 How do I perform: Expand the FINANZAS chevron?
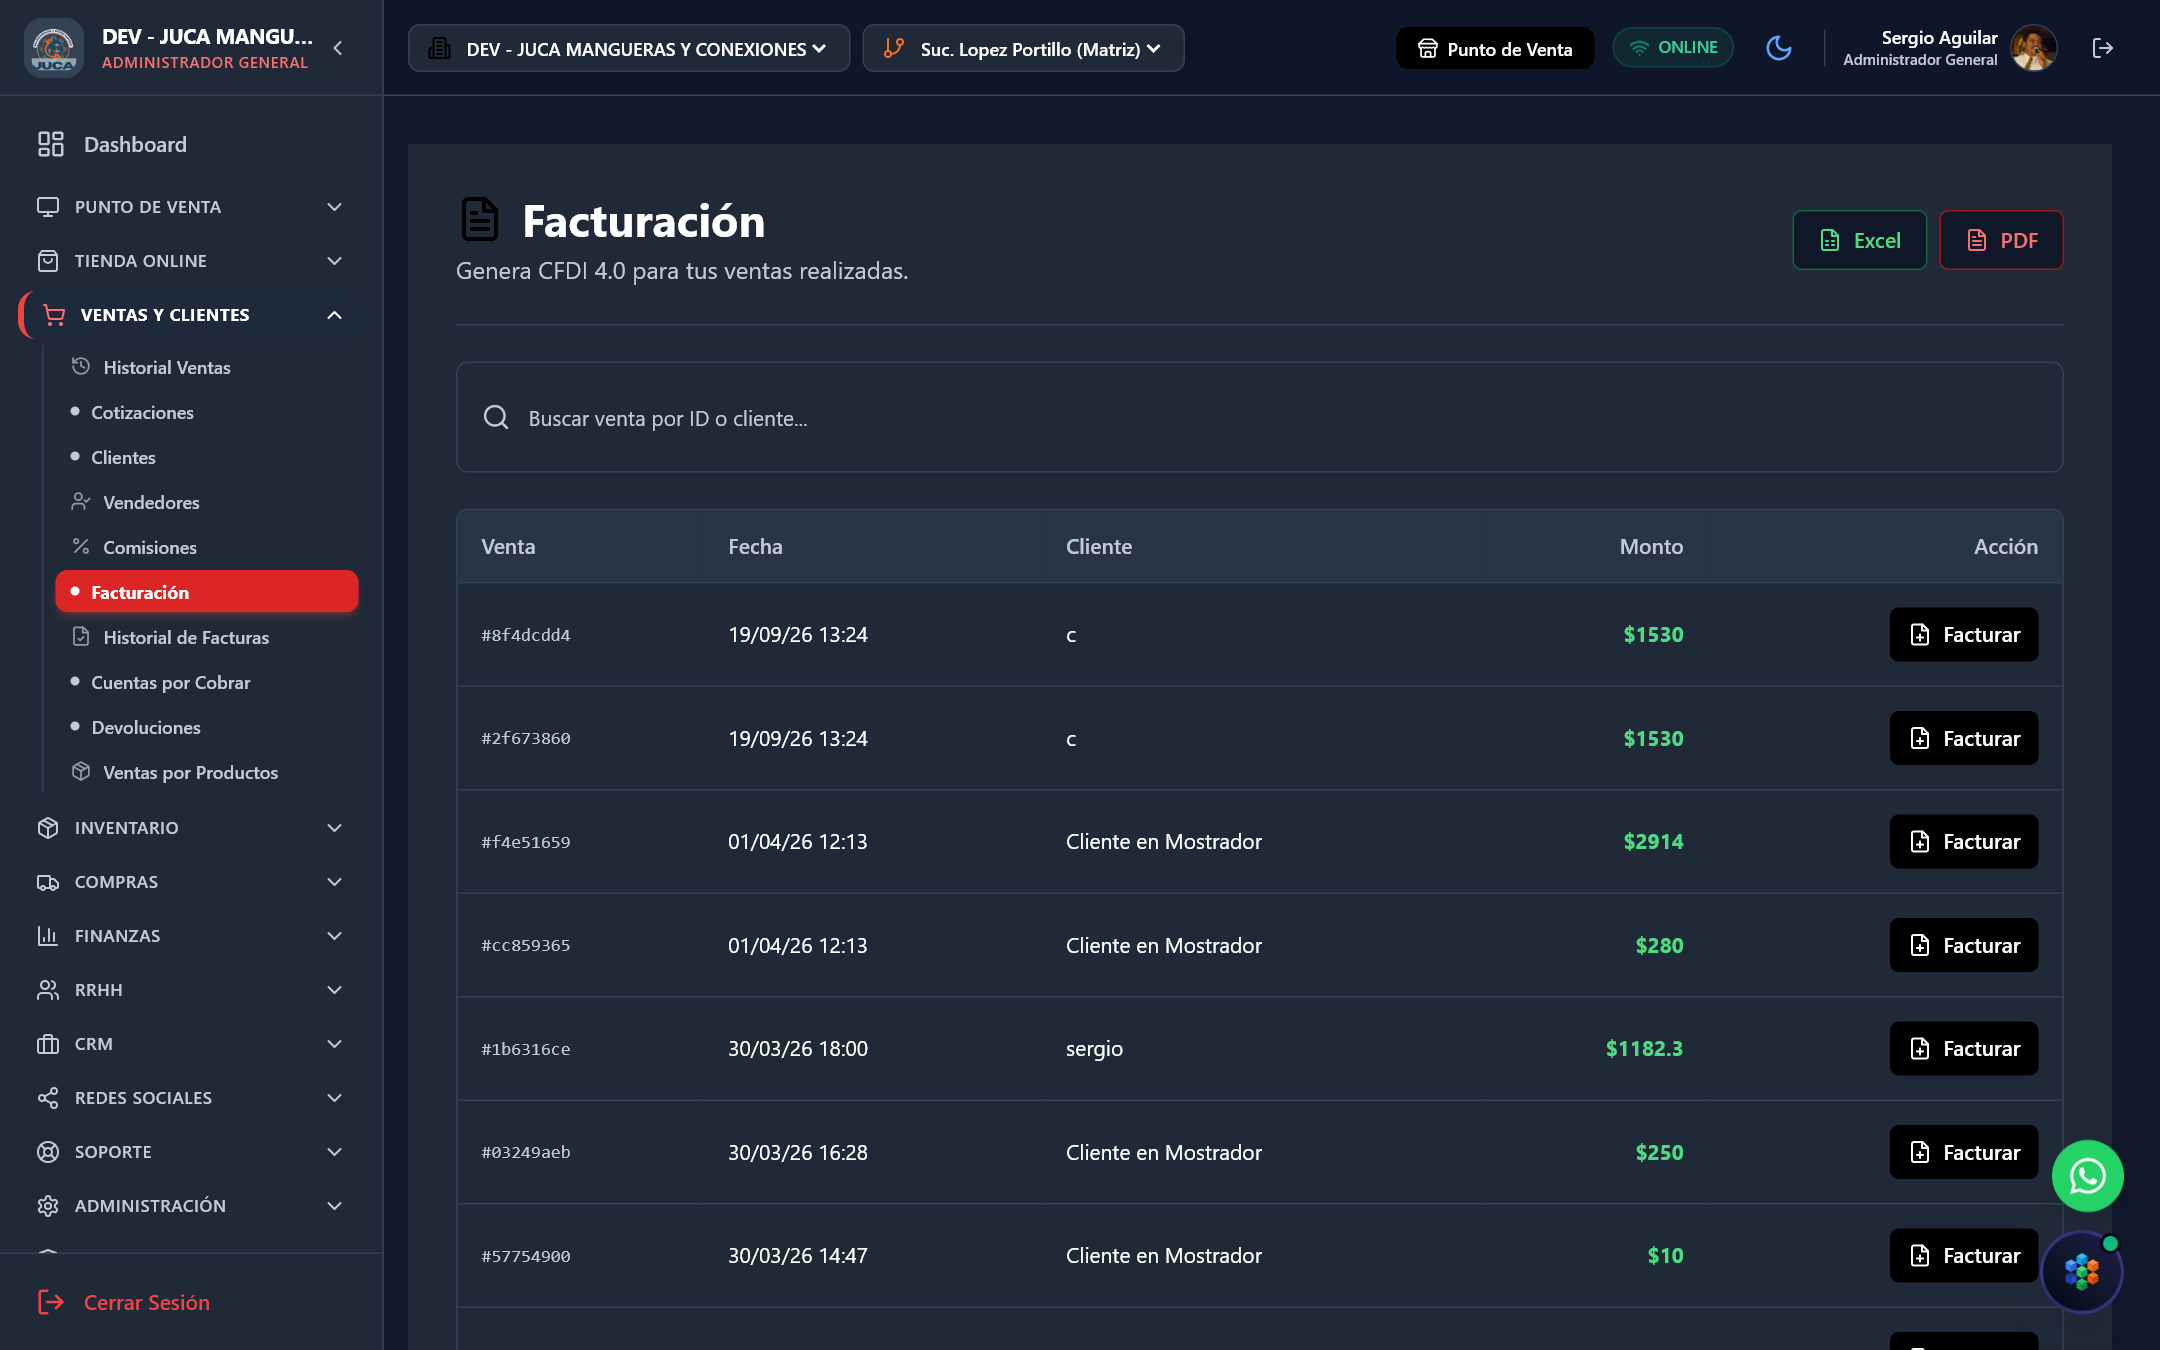click(334, 936)
